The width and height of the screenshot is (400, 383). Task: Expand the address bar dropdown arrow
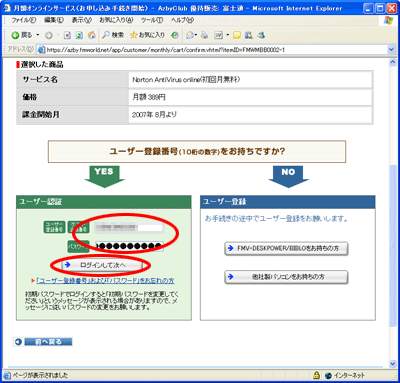(x=391, y=50)
